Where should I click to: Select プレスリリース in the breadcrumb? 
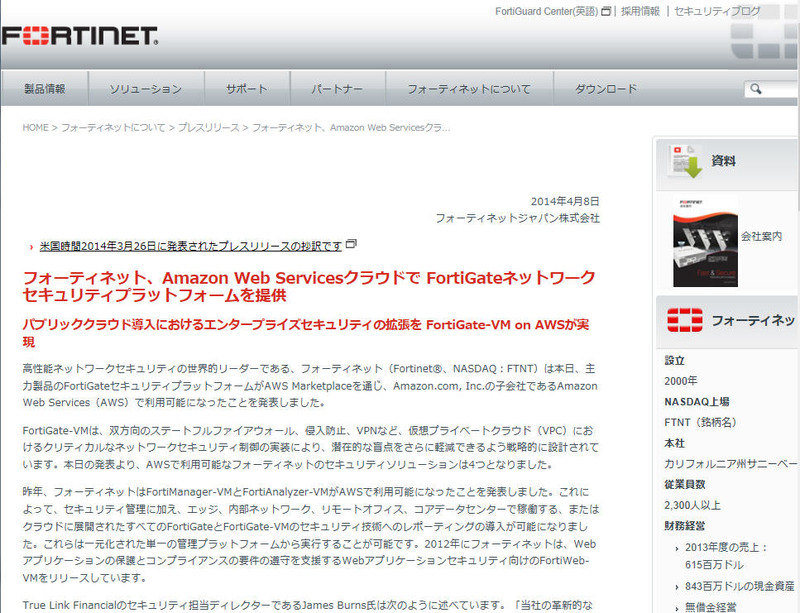pyautogui.click(x=208, y=128)
